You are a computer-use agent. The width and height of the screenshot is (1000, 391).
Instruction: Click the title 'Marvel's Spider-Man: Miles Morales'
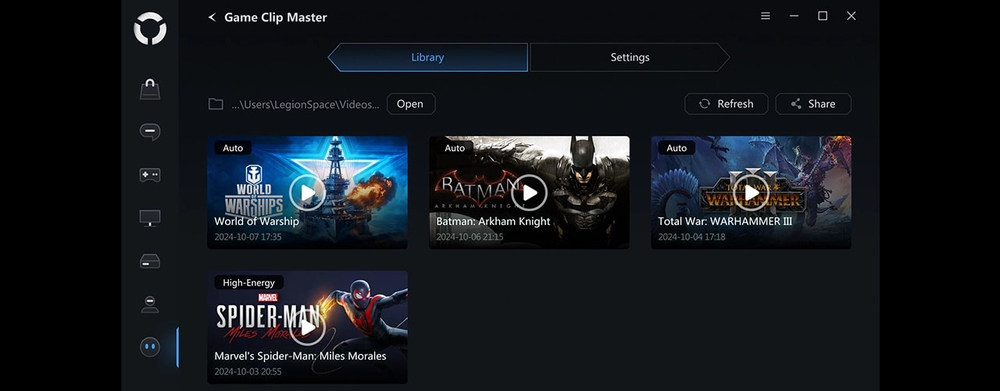(x=300, y=356)
